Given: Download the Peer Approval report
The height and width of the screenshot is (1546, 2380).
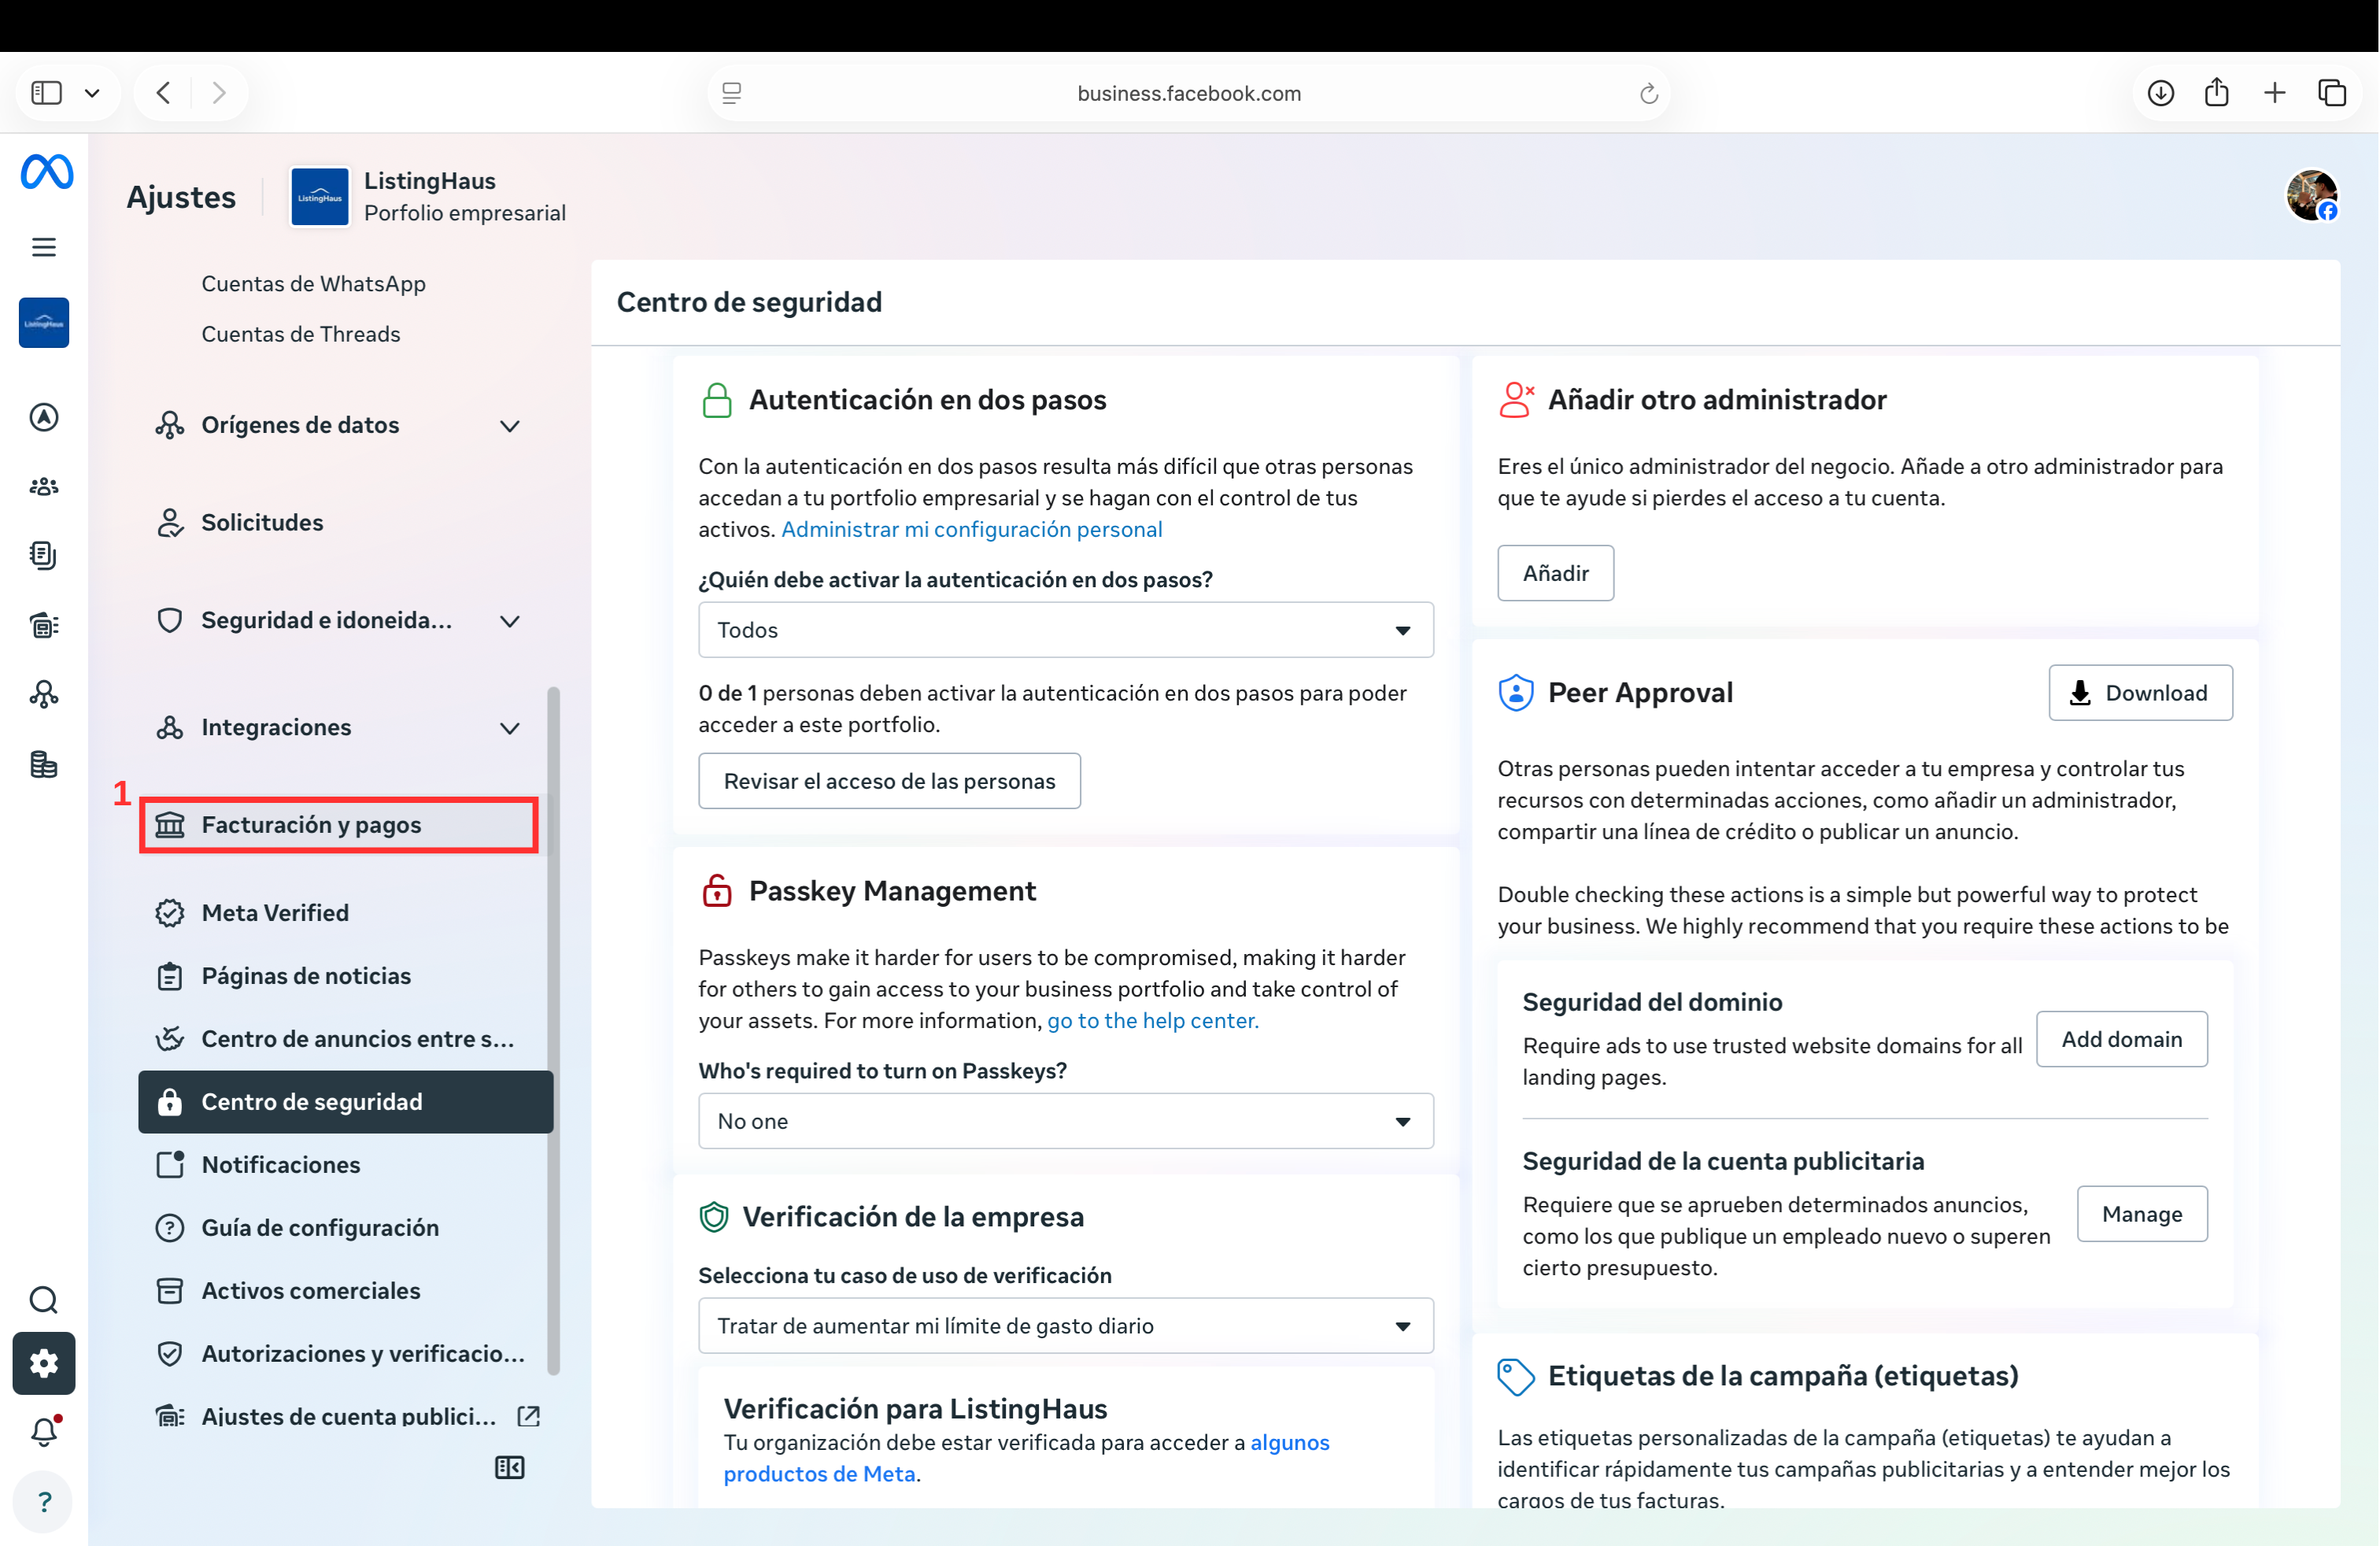Looking at the screenshot, I should pos(2139,693).
